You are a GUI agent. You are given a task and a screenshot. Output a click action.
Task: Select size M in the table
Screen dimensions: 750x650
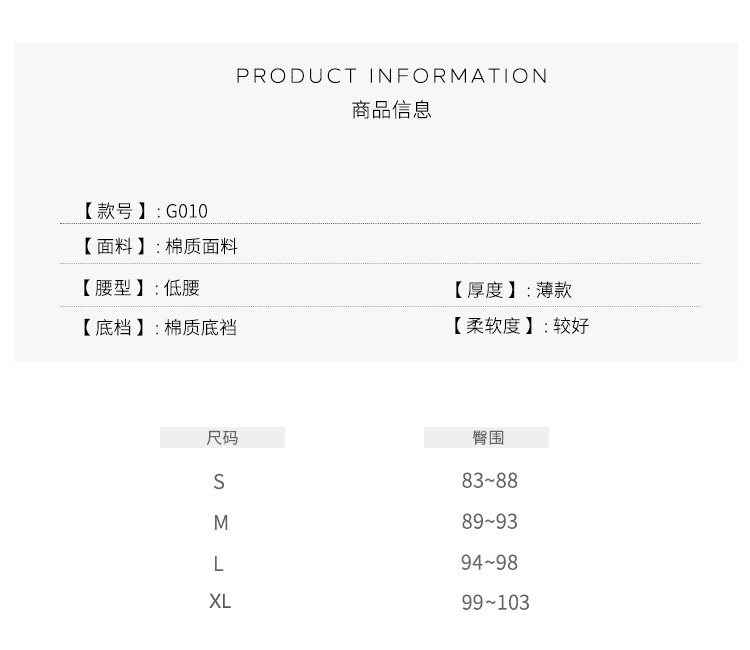220,523
